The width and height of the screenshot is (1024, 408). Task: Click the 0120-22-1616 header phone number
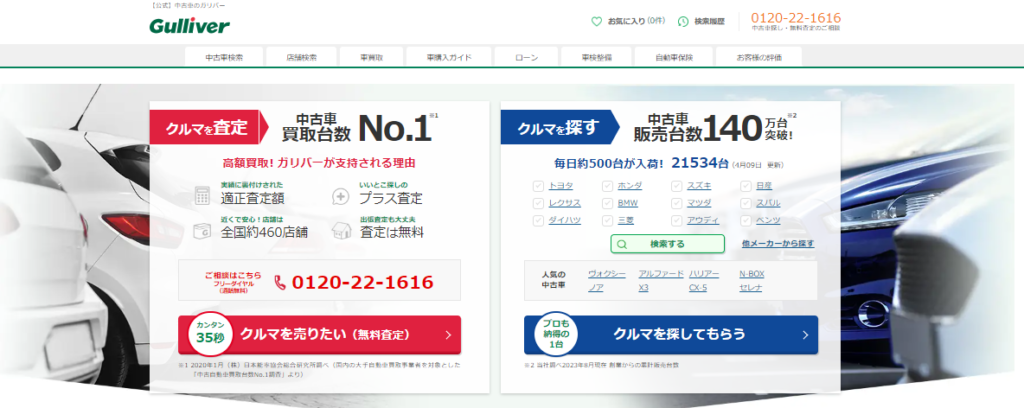(x=795, y=18)
